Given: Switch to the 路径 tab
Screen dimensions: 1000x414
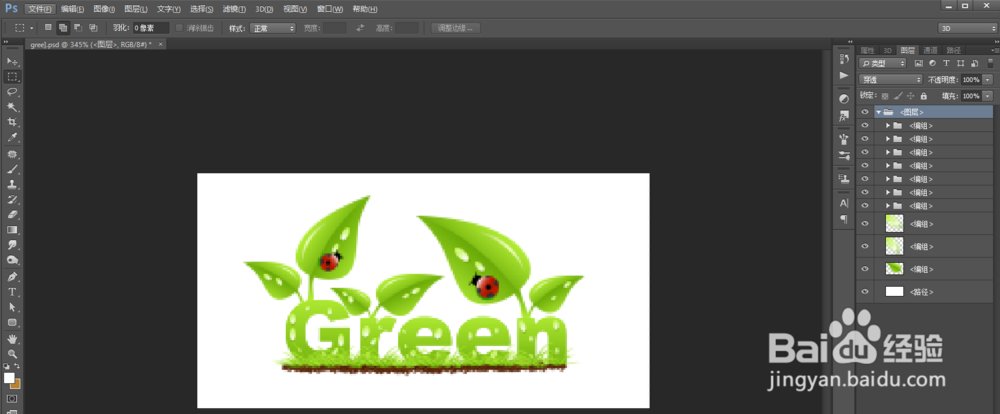Looking at the screenshot, I should (x=953, y=50).
